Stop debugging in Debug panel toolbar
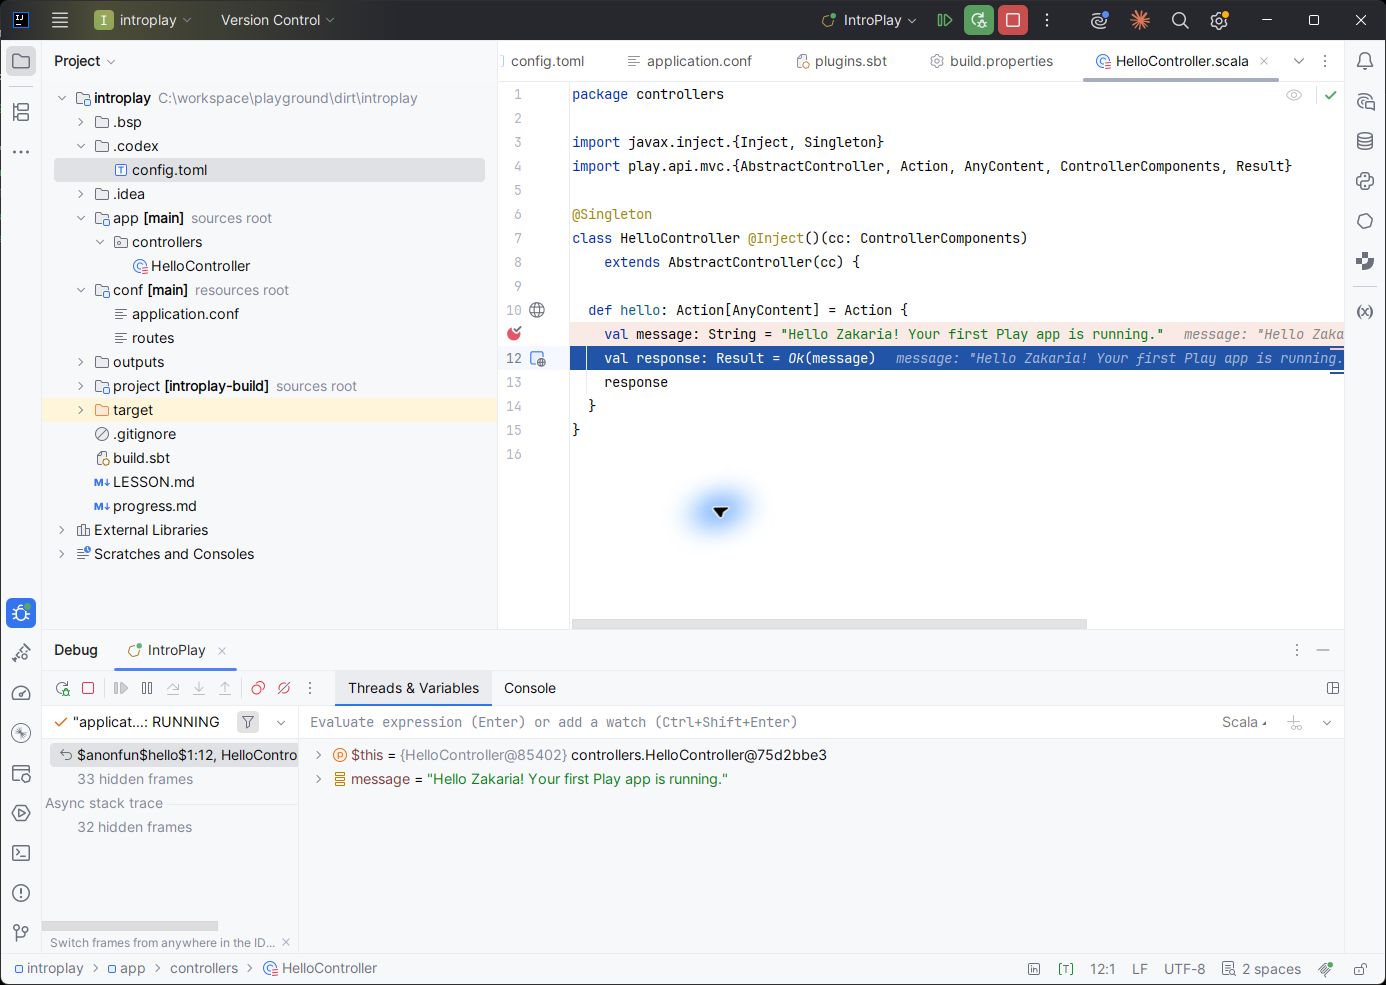 (88, 688)
